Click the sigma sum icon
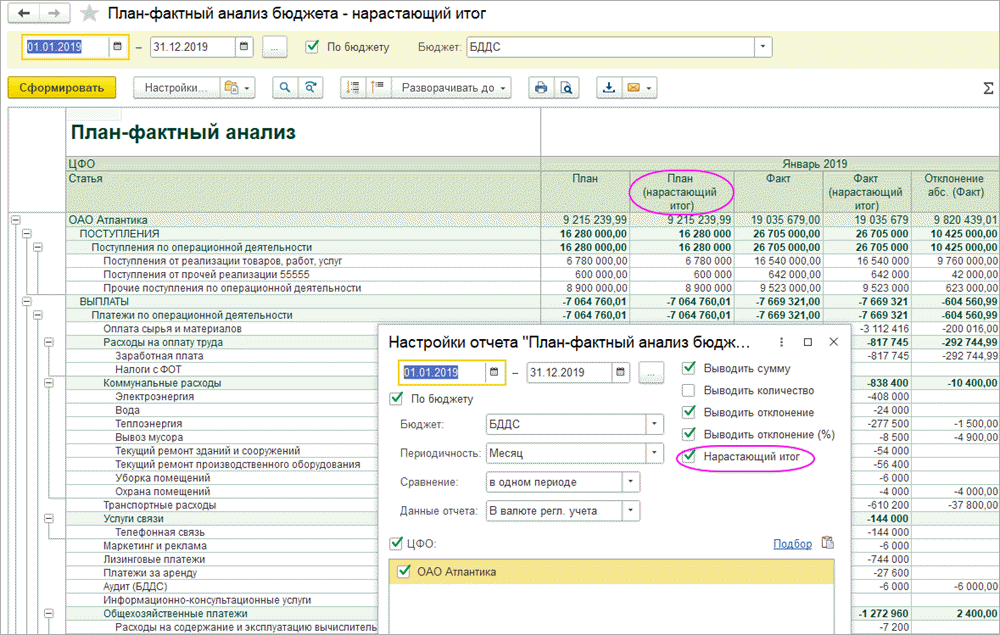 (x=988, y=88)
